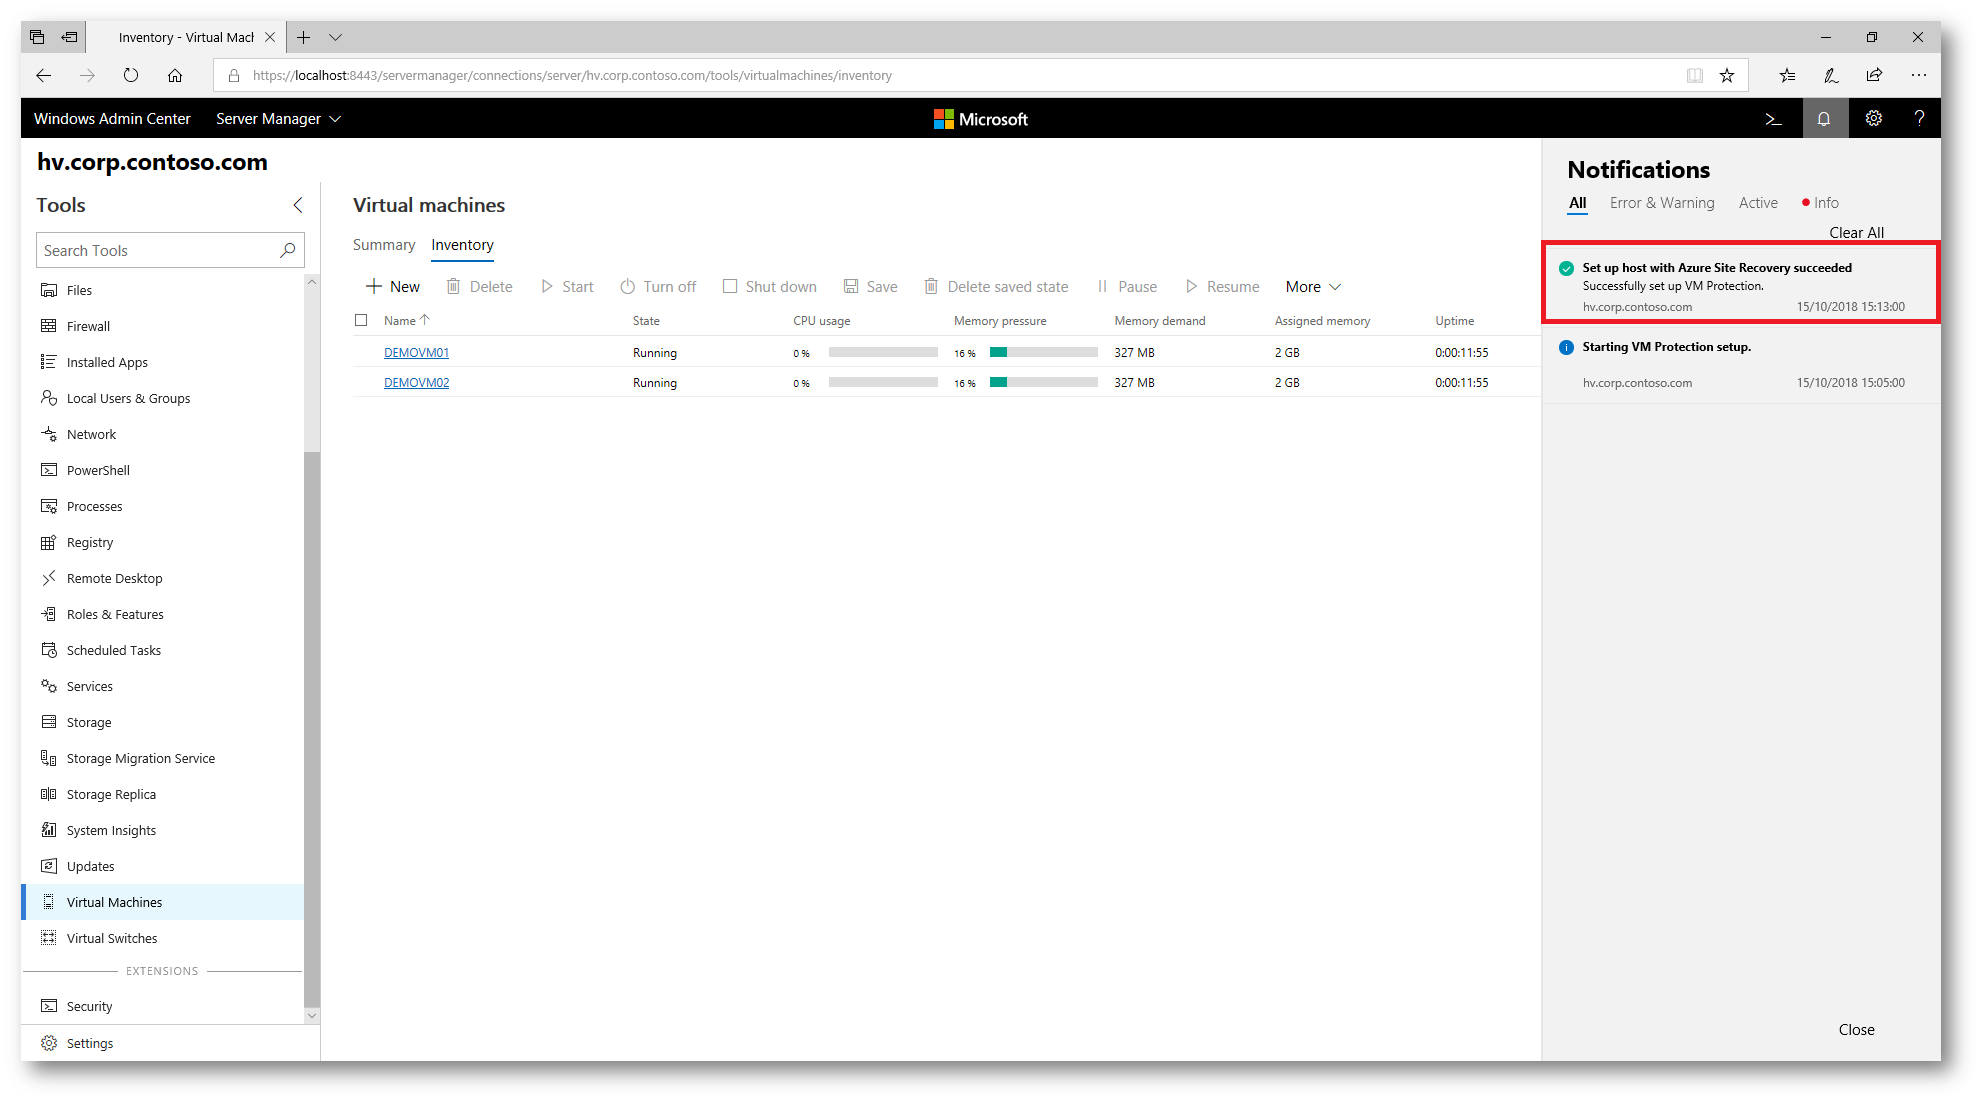Image resolution: width=1983 pixels, height=1103 pixels.
Task: Tick the select-all VMs checkbox
Action: 361,320
